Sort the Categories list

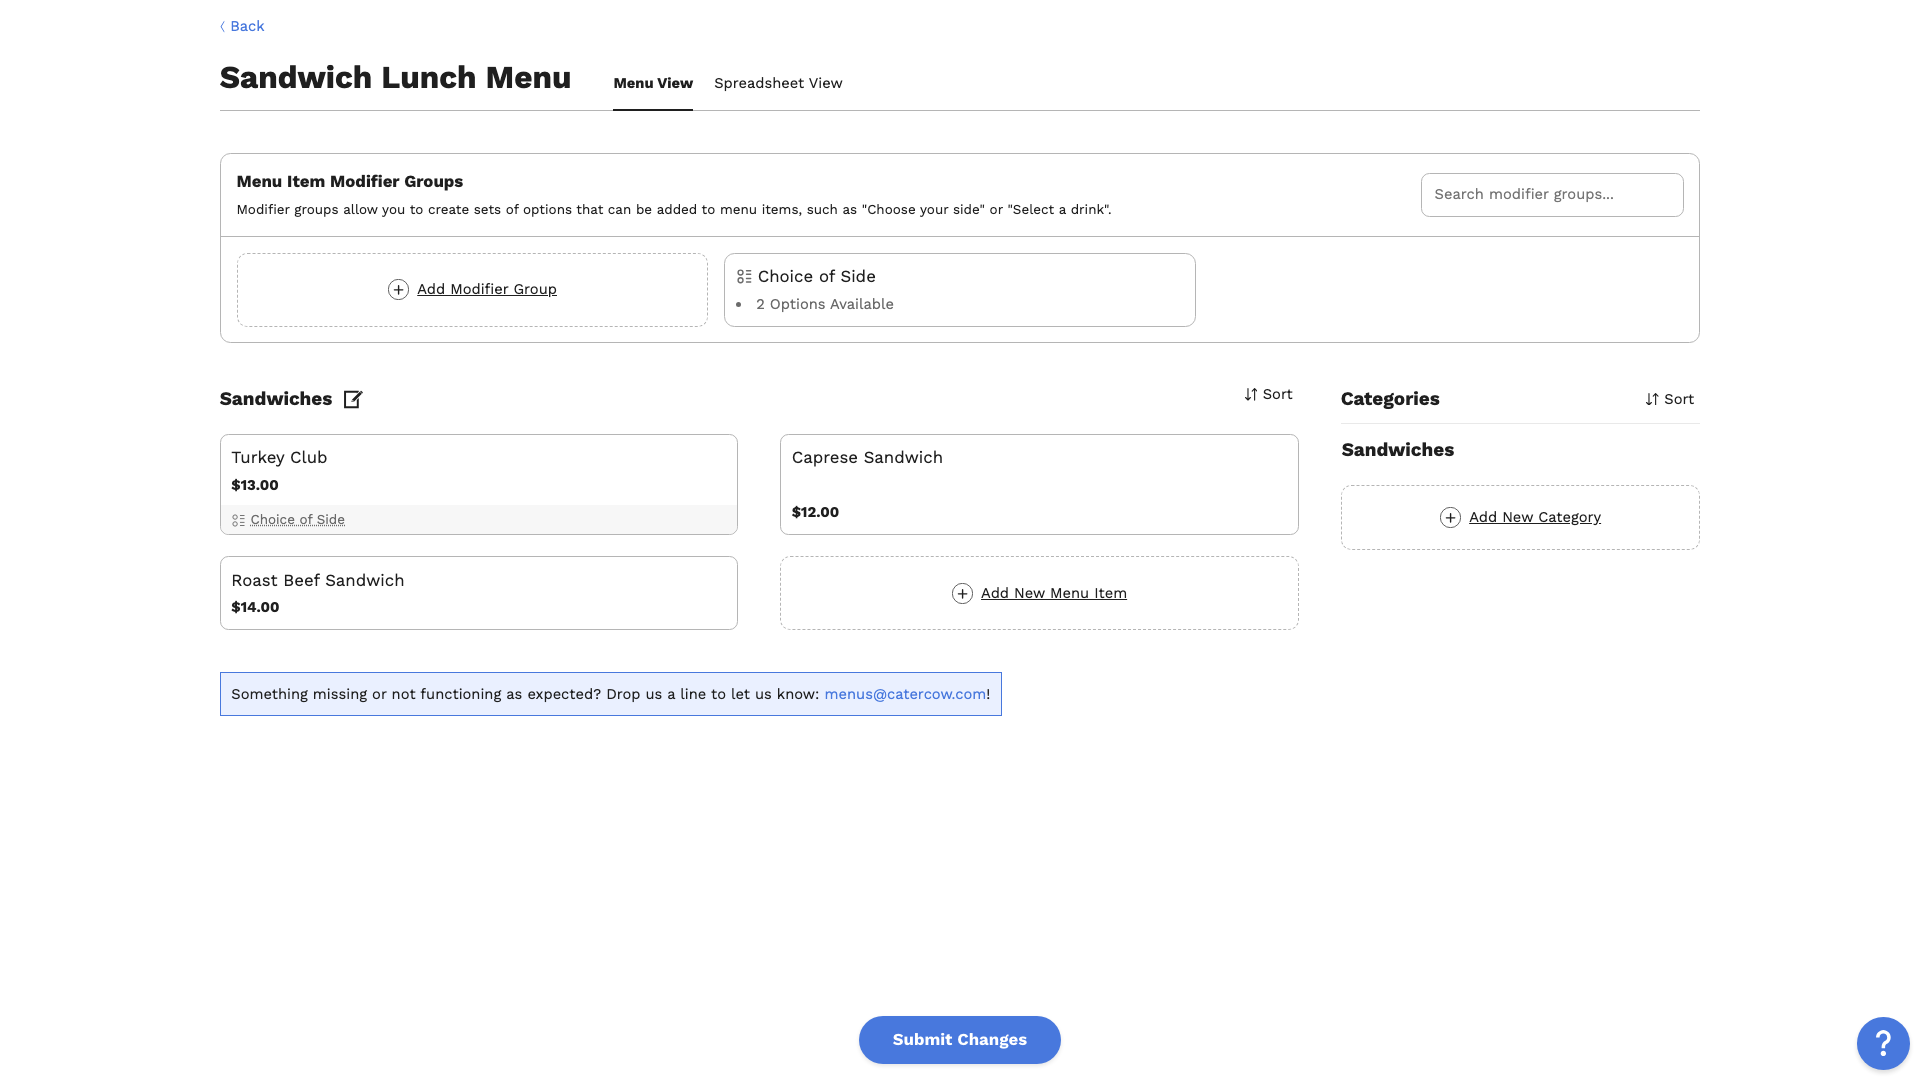[x=1669, y=399]
